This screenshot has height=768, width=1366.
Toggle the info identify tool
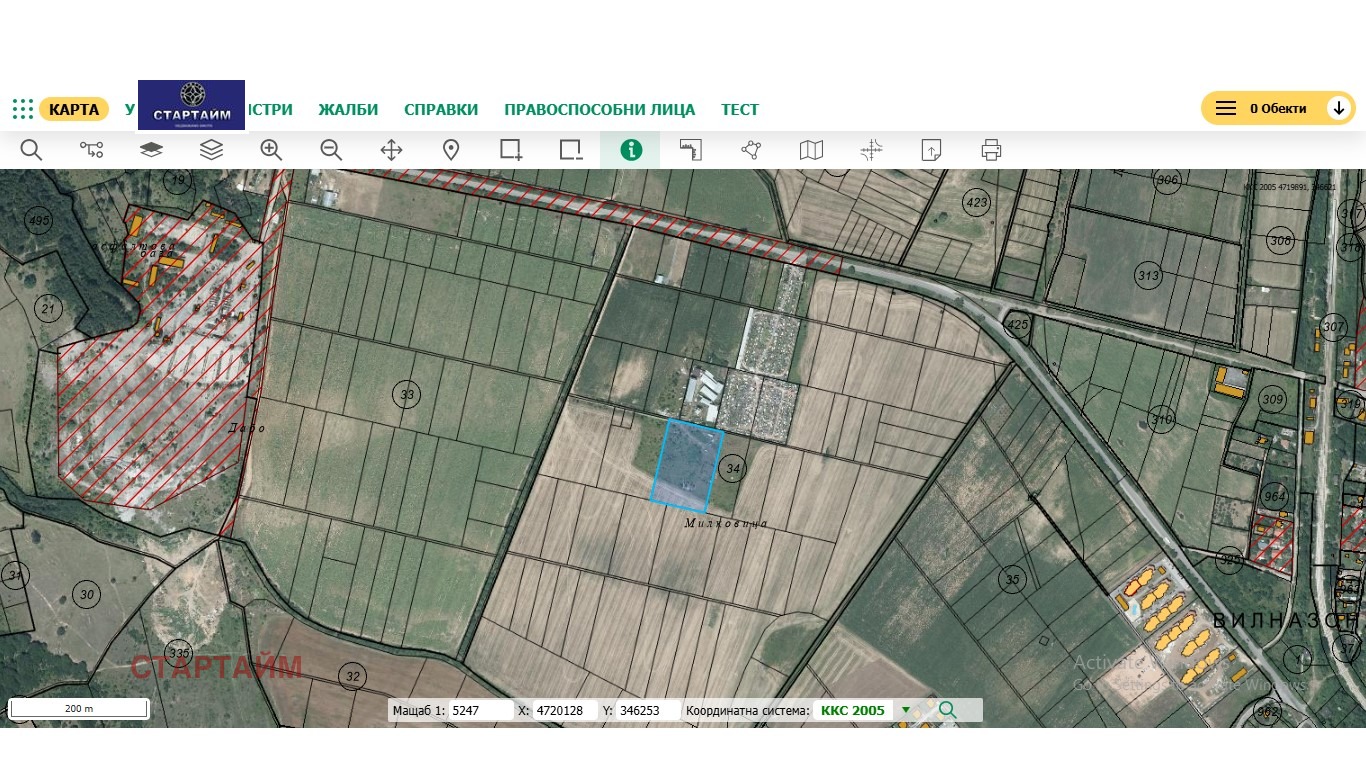point(631,150)
